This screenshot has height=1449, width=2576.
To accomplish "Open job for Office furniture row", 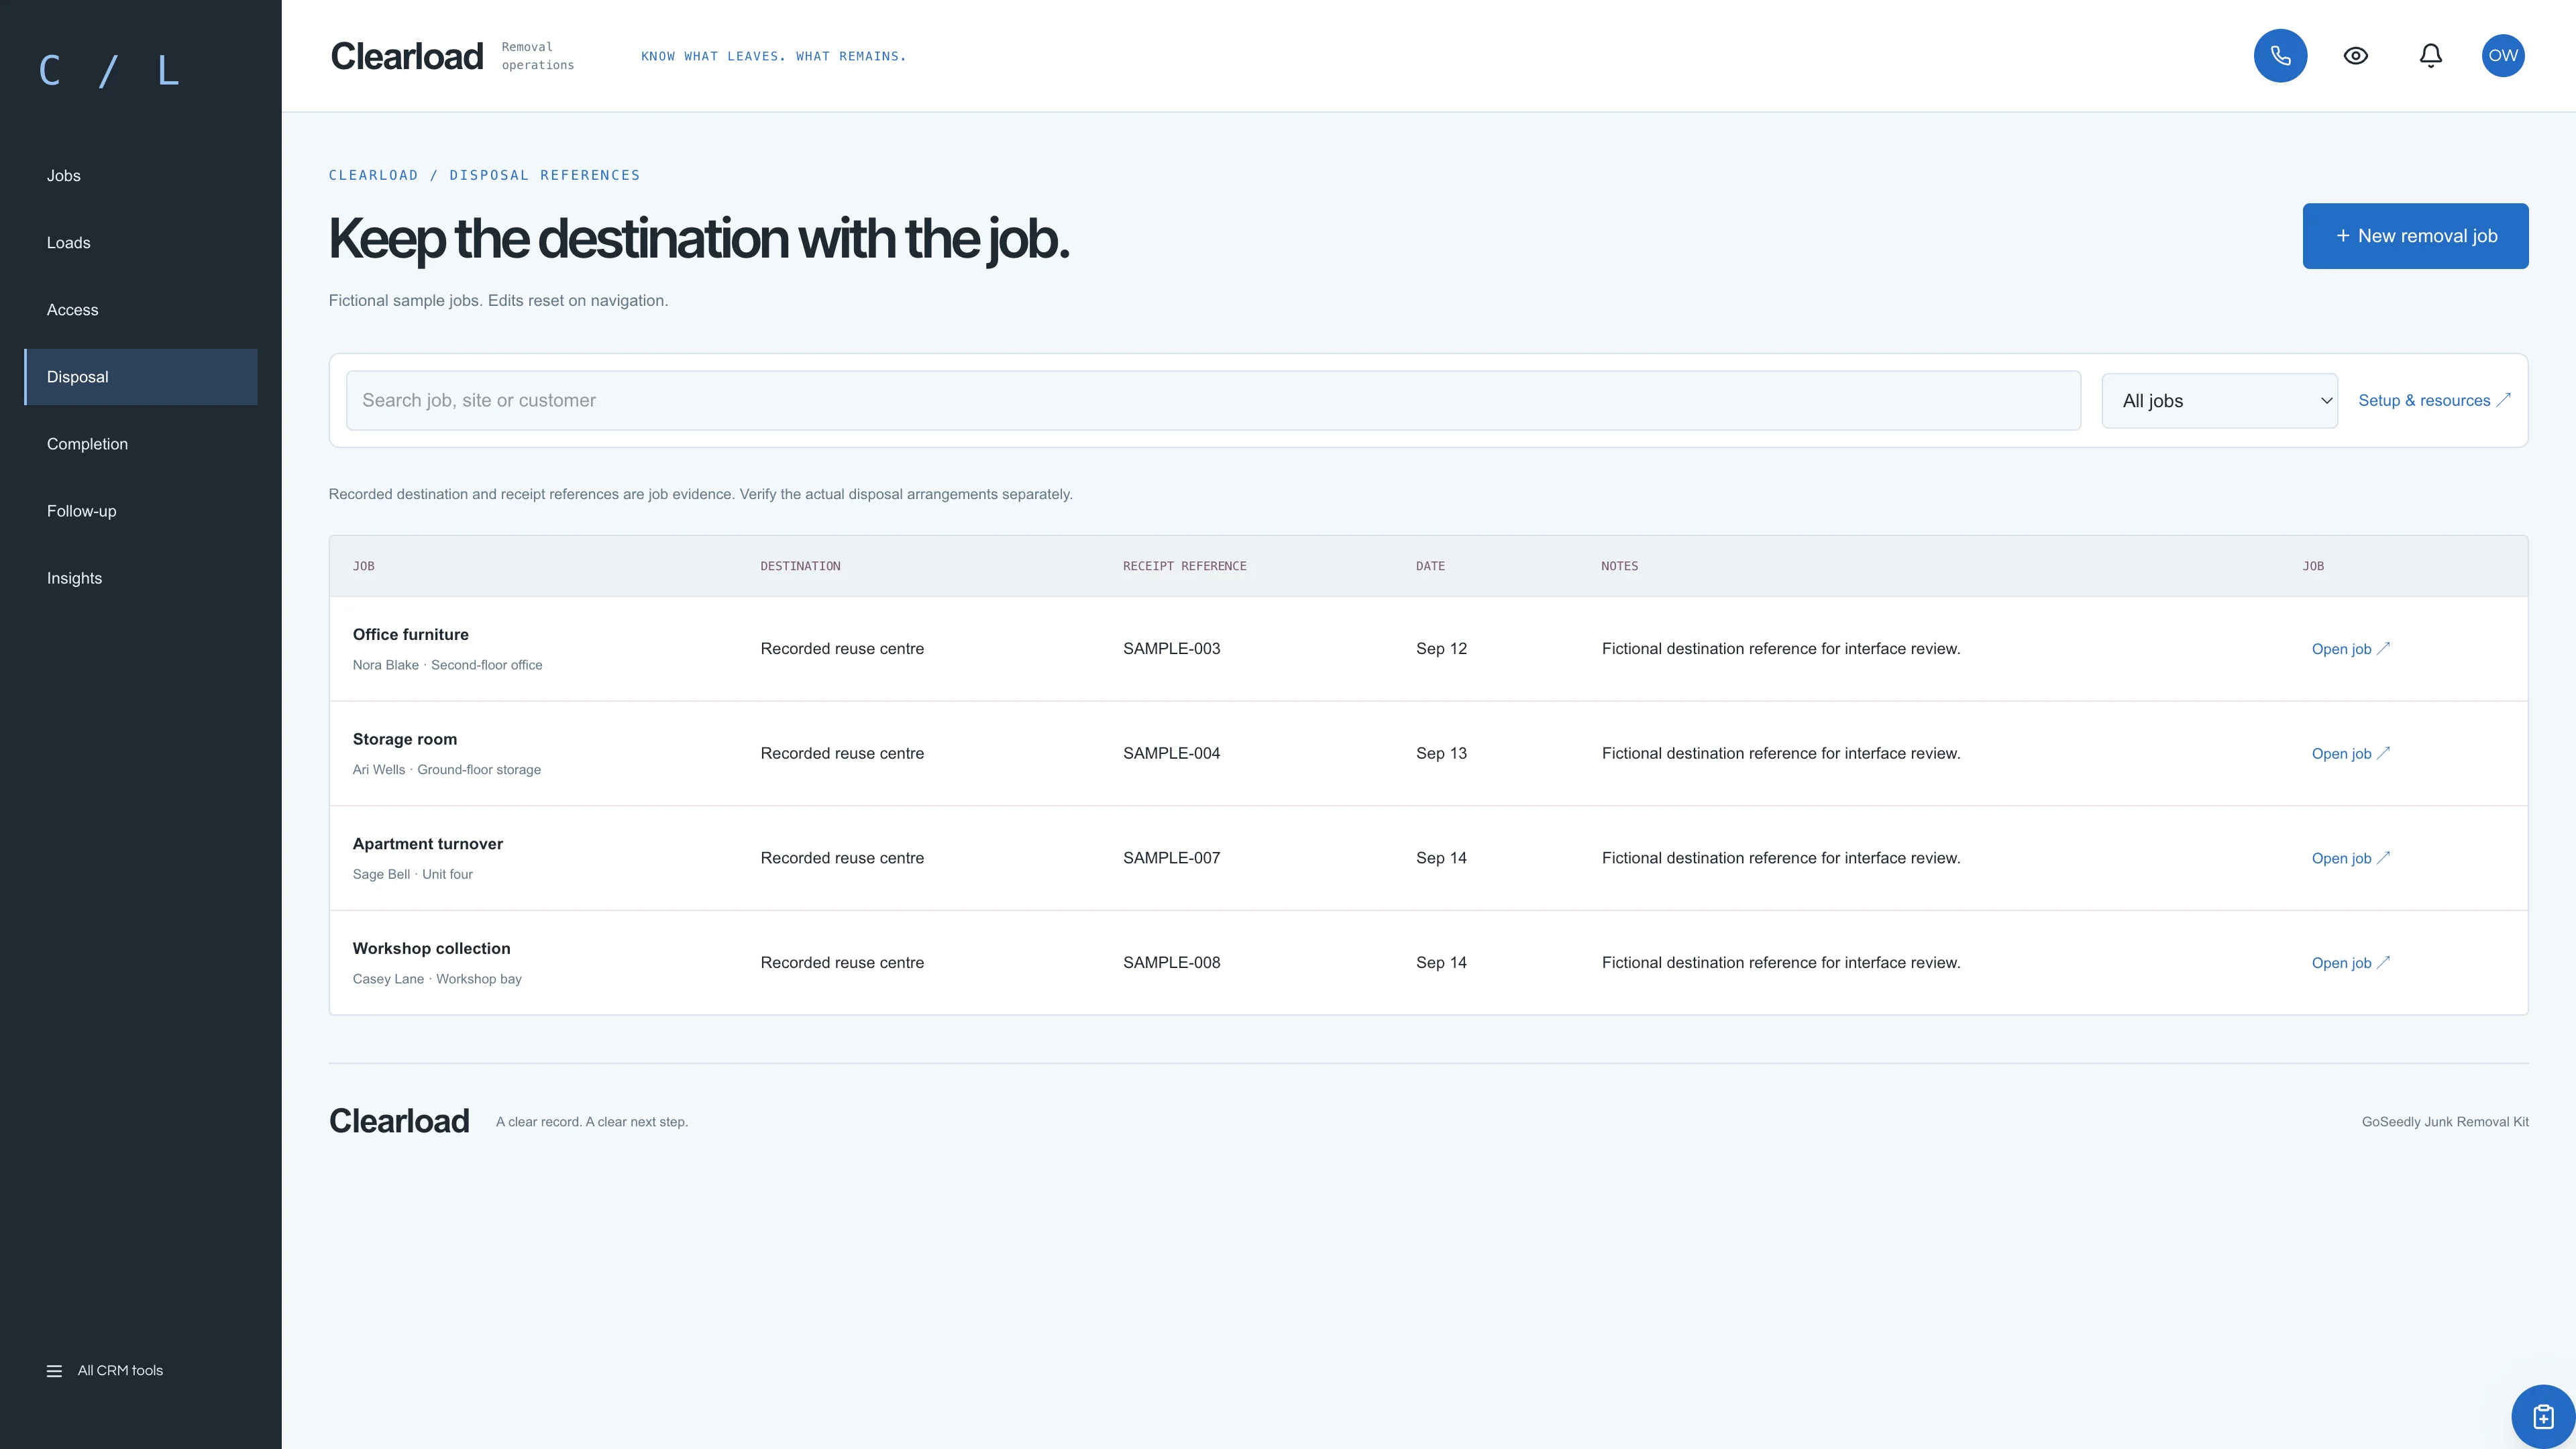I will tap(2350, 649).
